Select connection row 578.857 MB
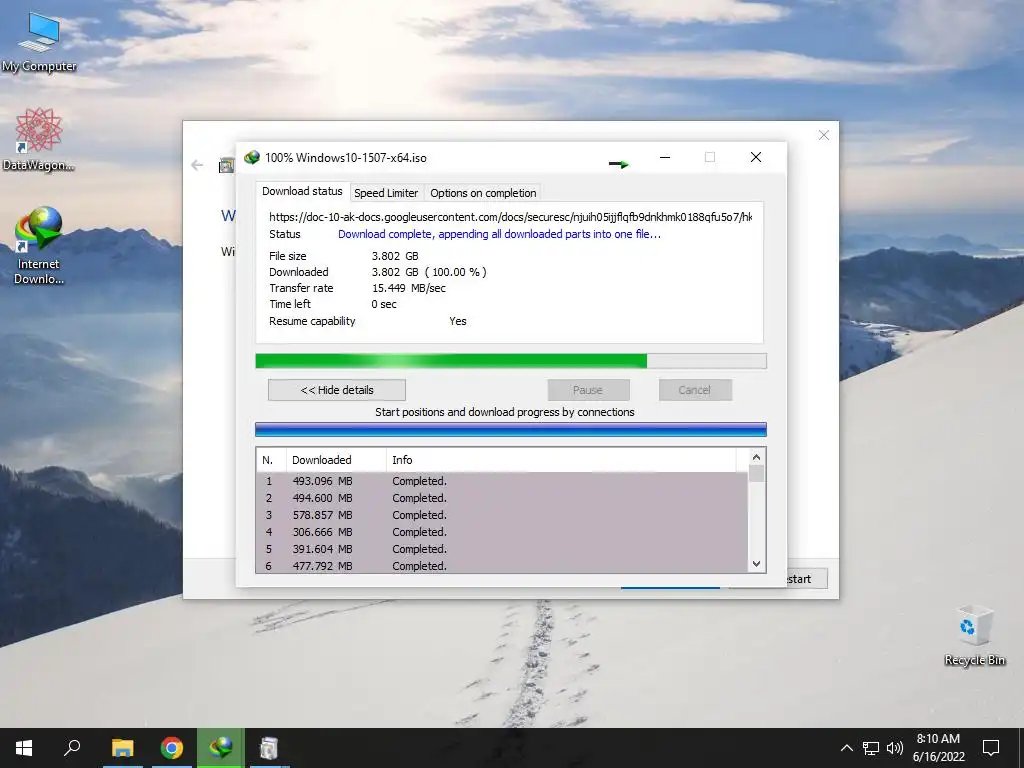The image size is (1024, 768). click(502, 515)
